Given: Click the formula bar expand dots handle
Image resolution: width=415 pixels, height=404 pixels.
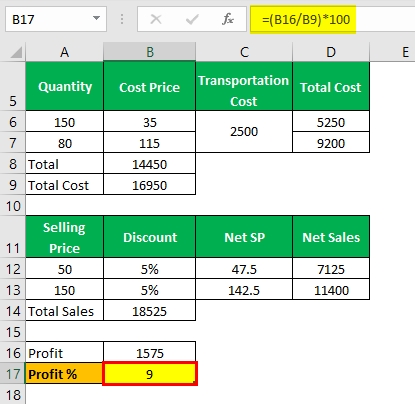Looking at the screenshot, I should pos(122,19).
